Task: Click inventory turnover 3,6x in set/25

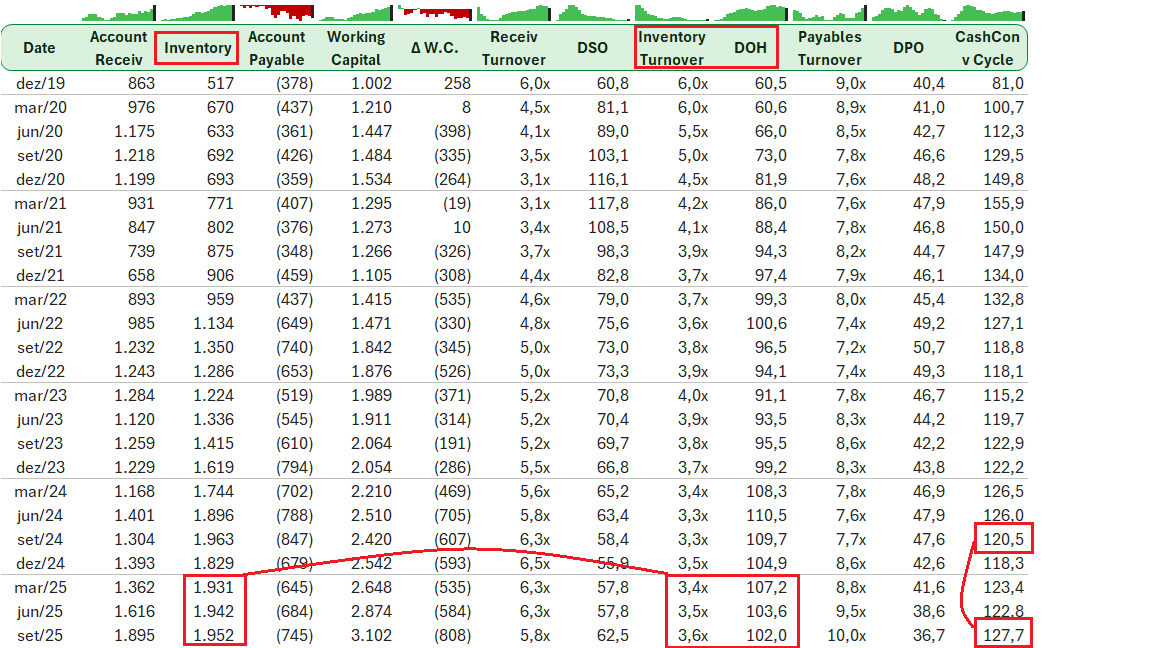Action: [693, 636]
